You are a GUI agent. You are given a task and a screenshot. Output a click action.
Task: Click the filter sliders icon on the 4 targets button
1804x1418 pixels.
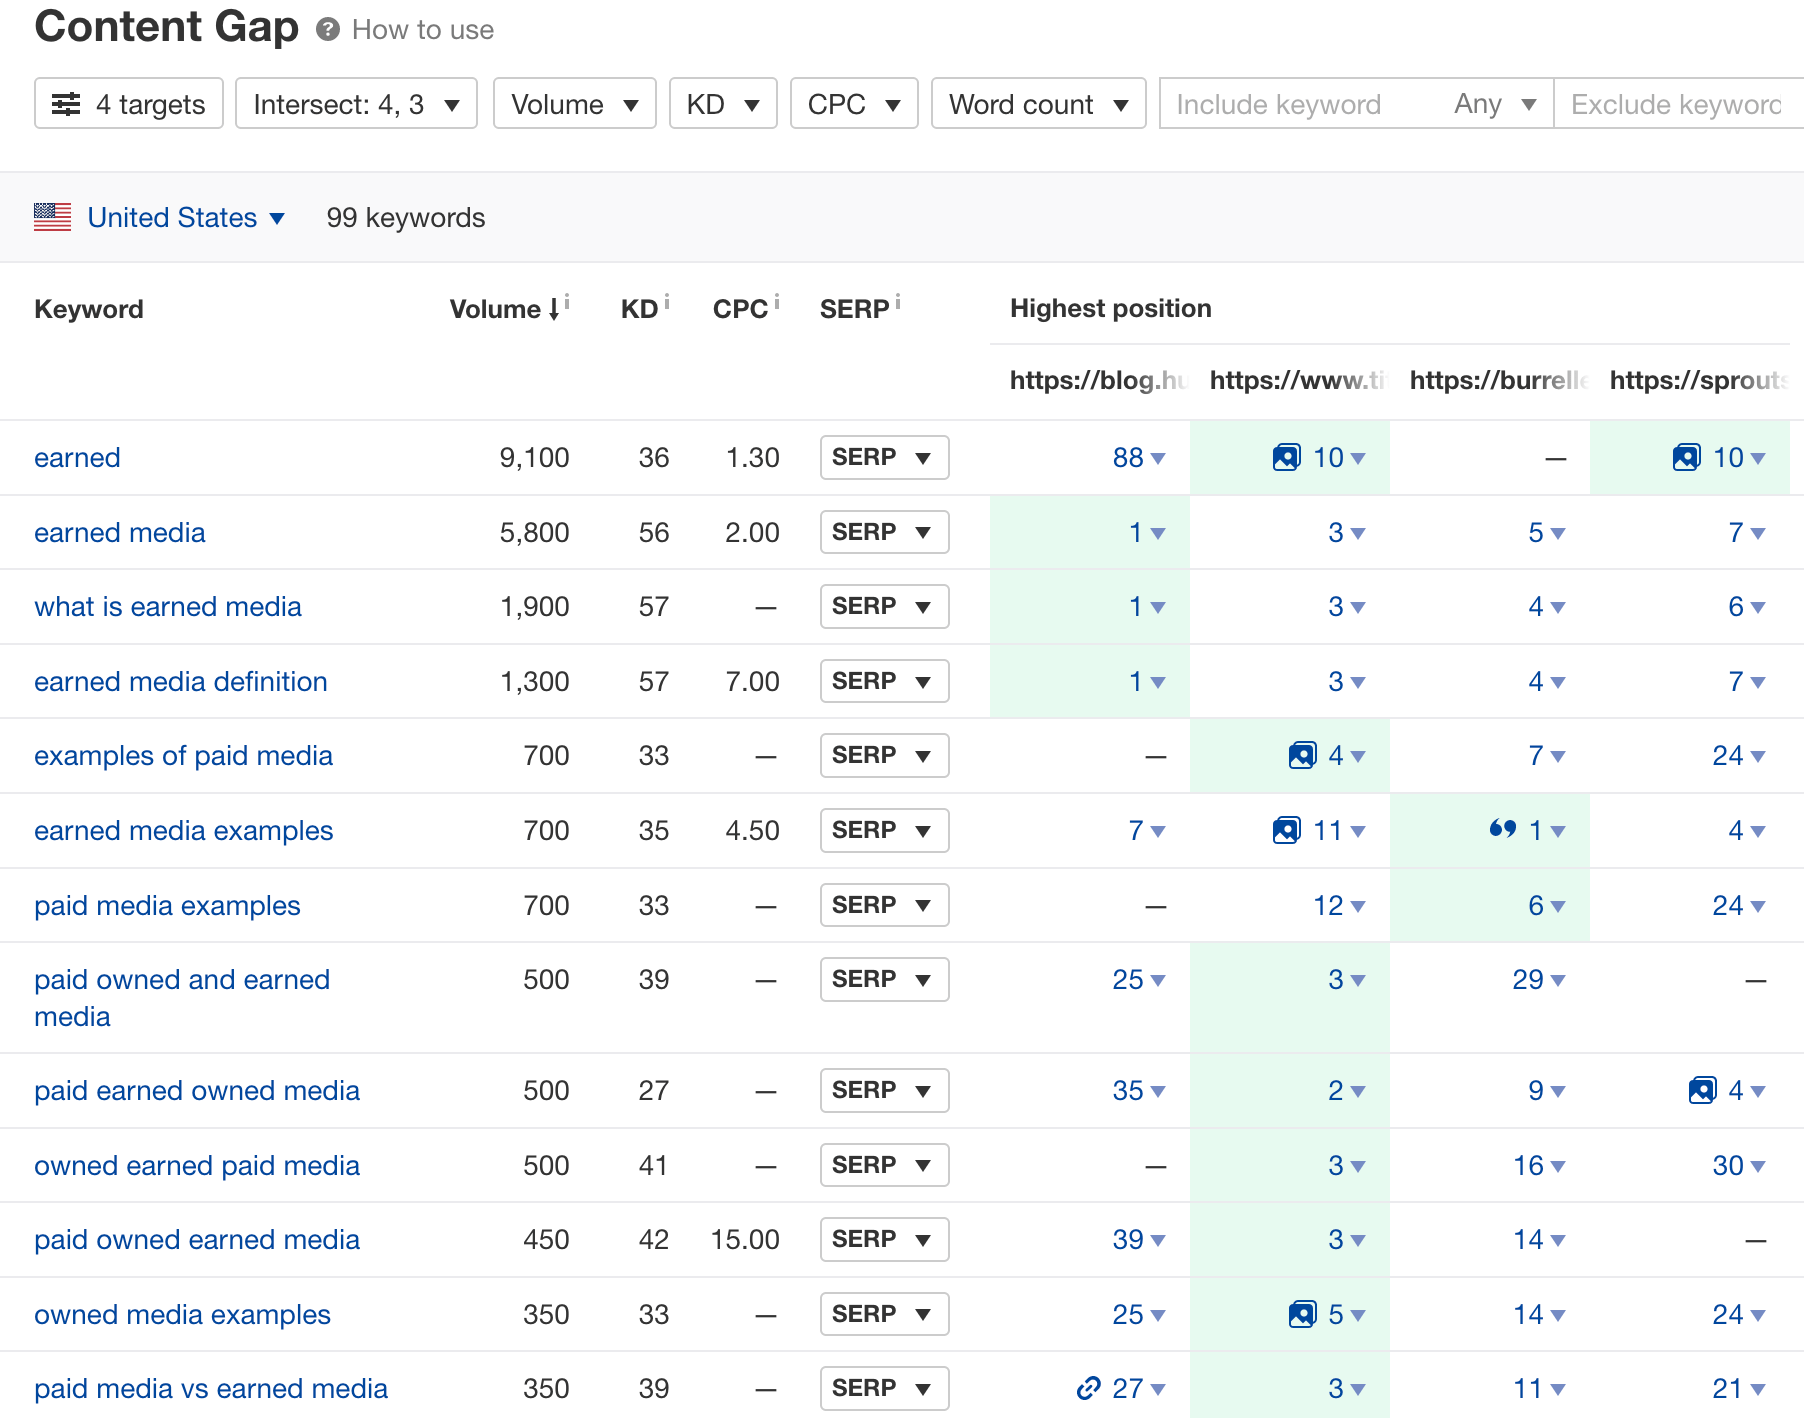point(67,103)
